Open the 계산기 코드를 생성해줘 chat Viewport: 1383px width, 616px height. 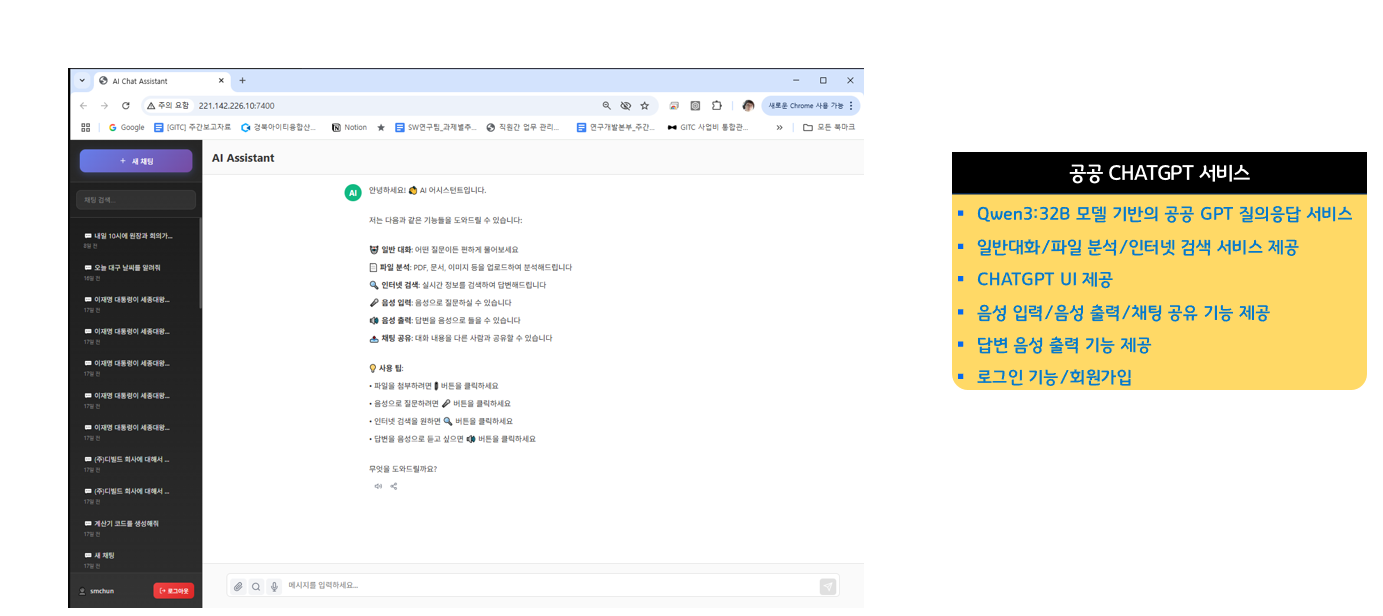(x=126, y=523)
